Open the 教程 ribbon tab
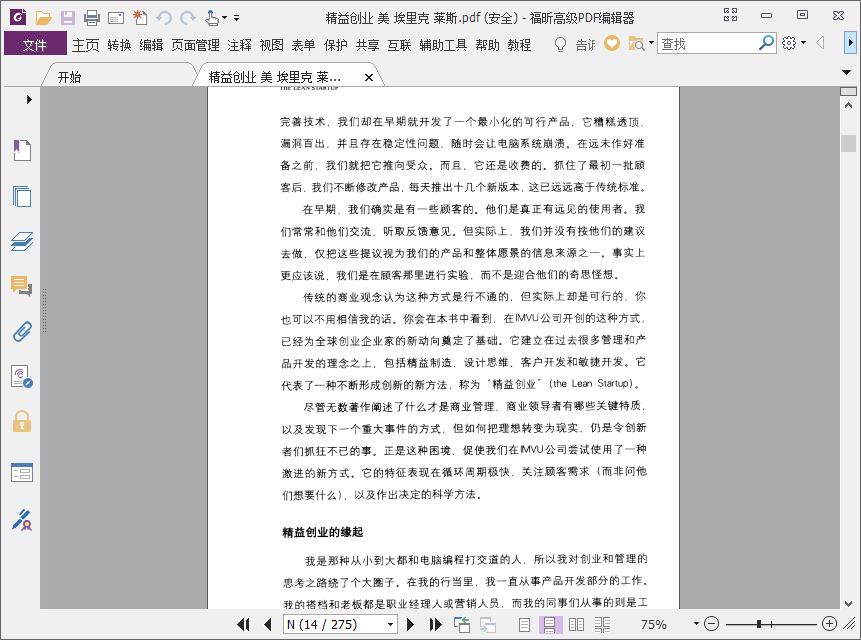 click(519, 45)
